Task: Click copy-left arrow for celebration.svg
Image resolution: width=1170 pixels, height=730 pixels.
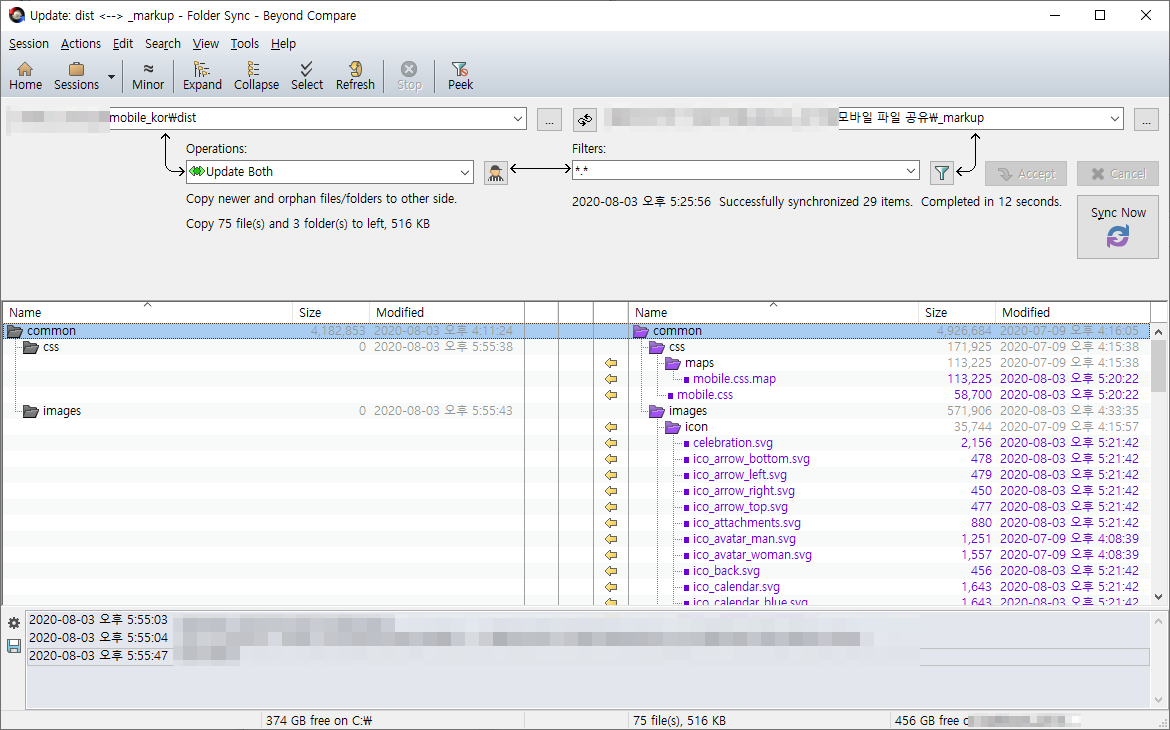Action: point(611,443)
